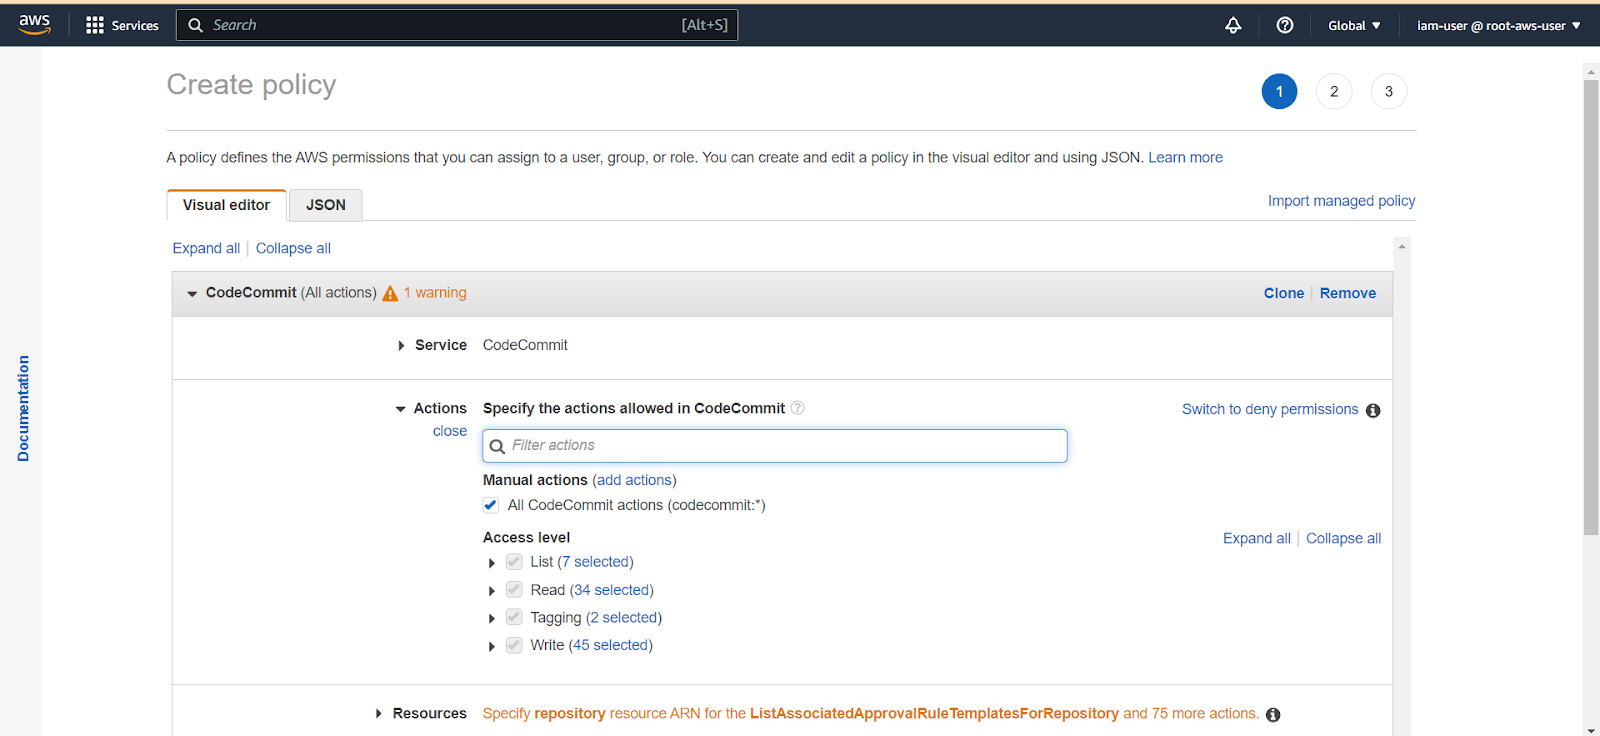Switch to the Visual editor tab
The width and height of the screenshot is (1600, 736).
tap(227, 205)
